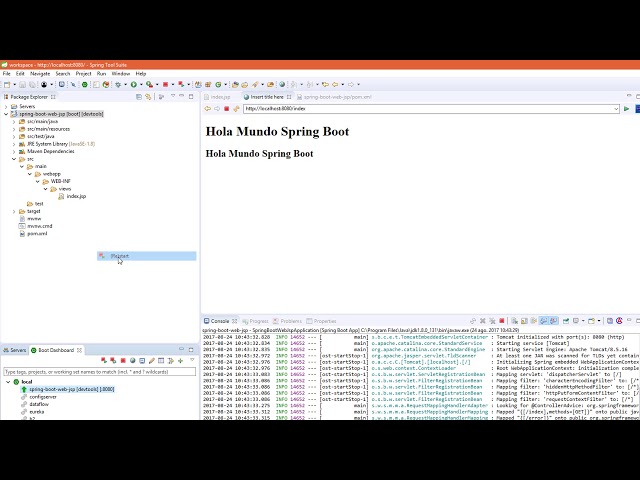640x480 pixels.
Task: Click red Stop icon in Boot Dashboard
Action: tap(123, 361)
